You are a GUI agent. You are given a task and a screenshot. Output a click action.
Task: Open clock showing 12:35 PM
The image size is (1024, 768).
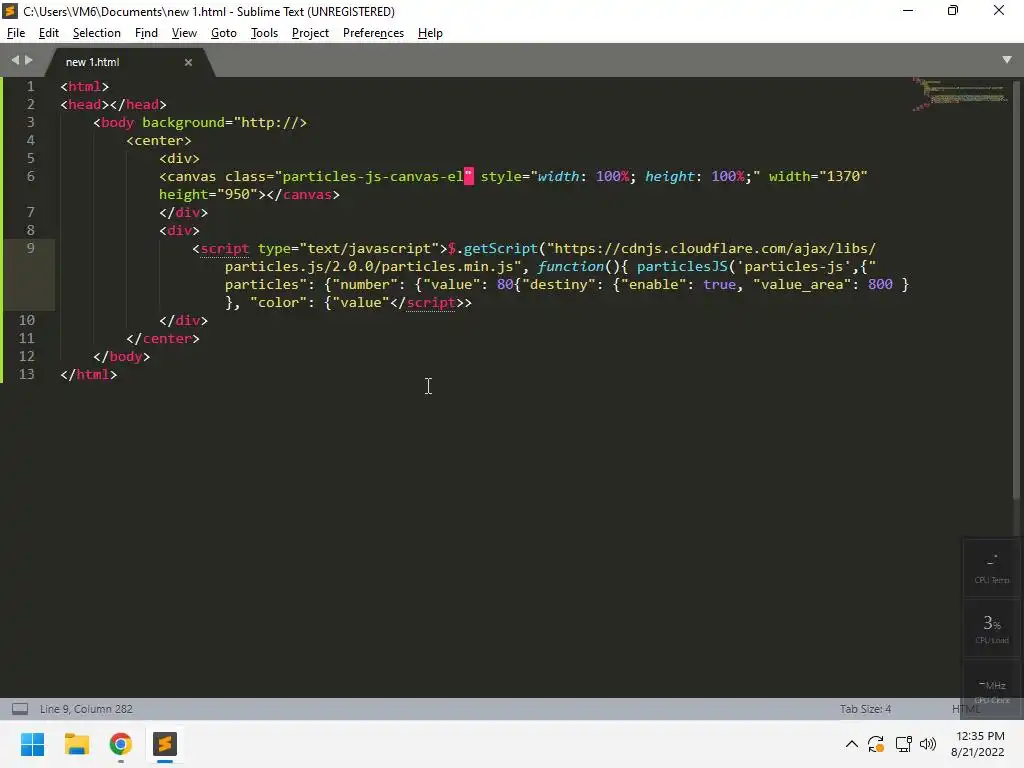978,744
